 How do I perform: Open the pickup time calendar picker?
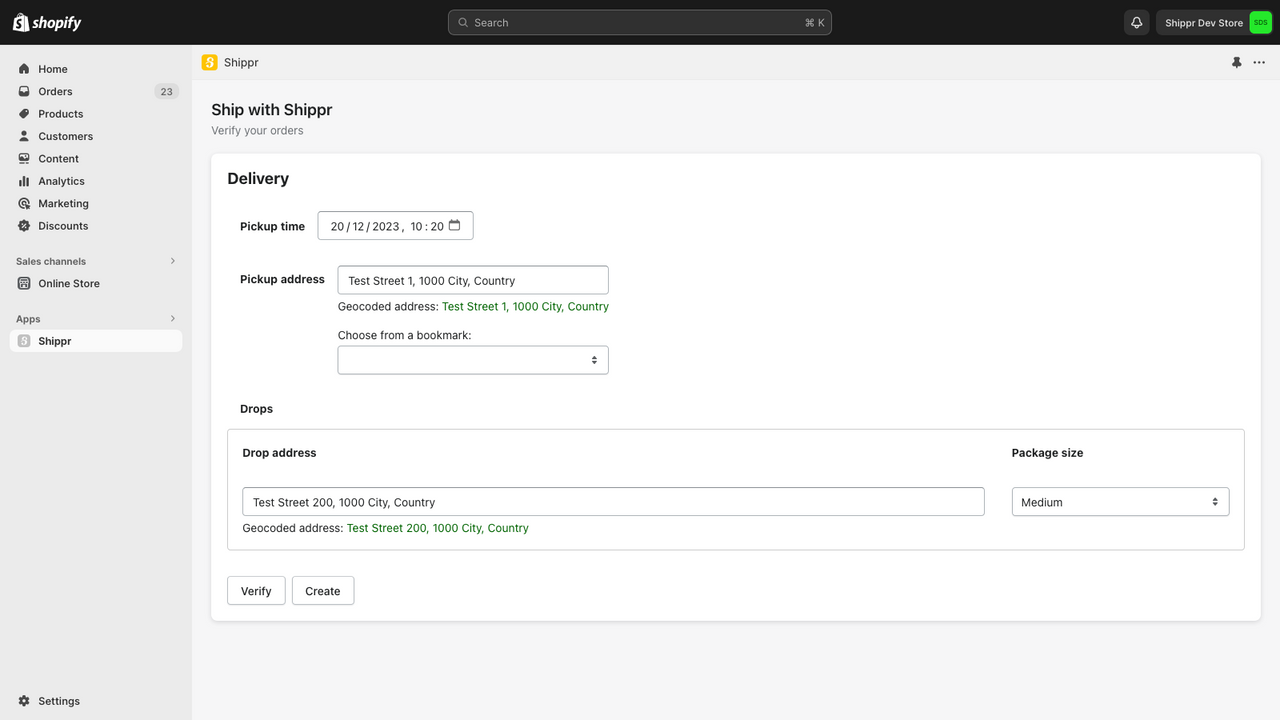454,226
